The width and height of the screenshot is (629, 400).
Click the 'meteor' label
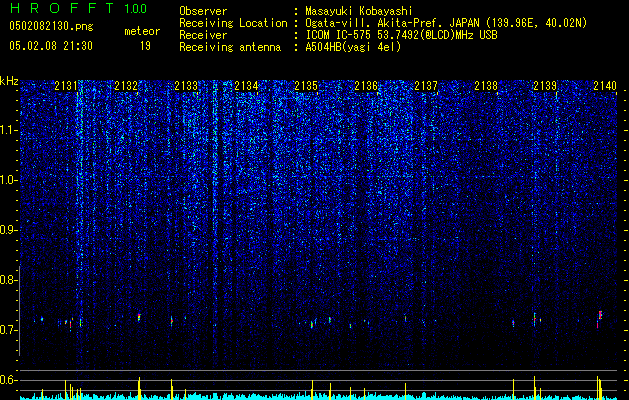tap(142, 31)
